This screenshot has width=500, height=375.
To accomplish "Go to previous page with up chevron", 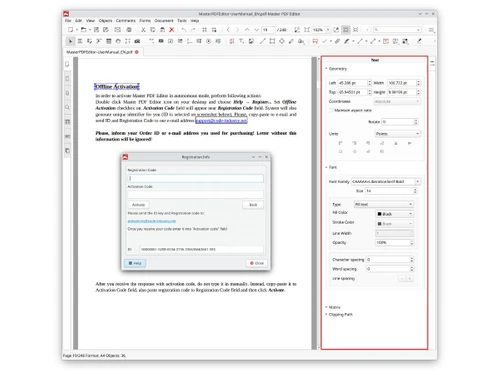I will [247, 30].
